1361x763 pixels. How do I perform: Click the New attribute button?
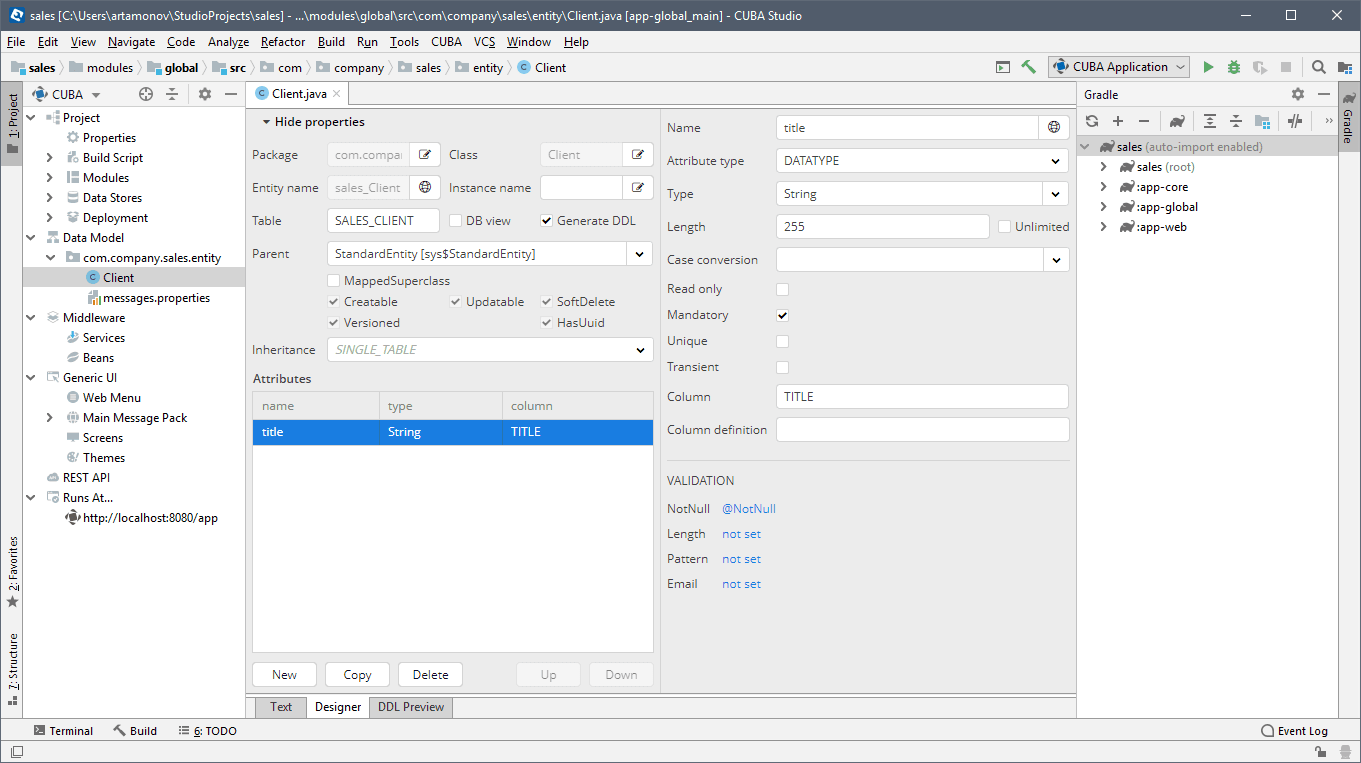click(284, 675)
